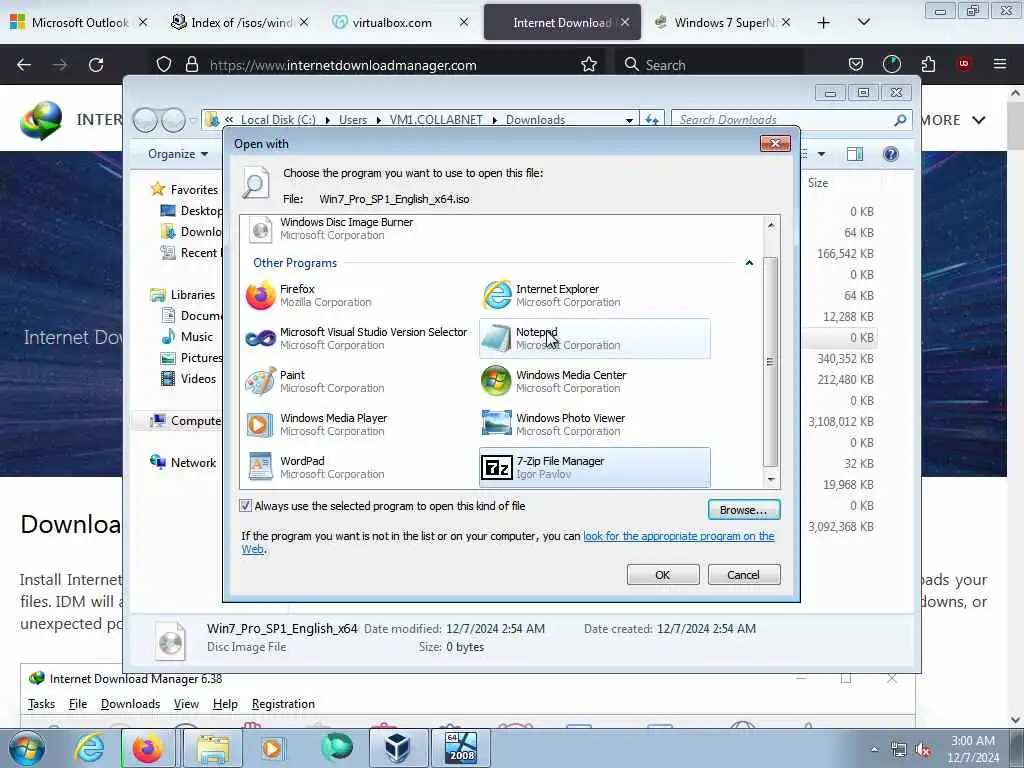The image size is (1024, 768).
Task: Expand the Explorer address bar history dropdown
Action: coord(629,120)
